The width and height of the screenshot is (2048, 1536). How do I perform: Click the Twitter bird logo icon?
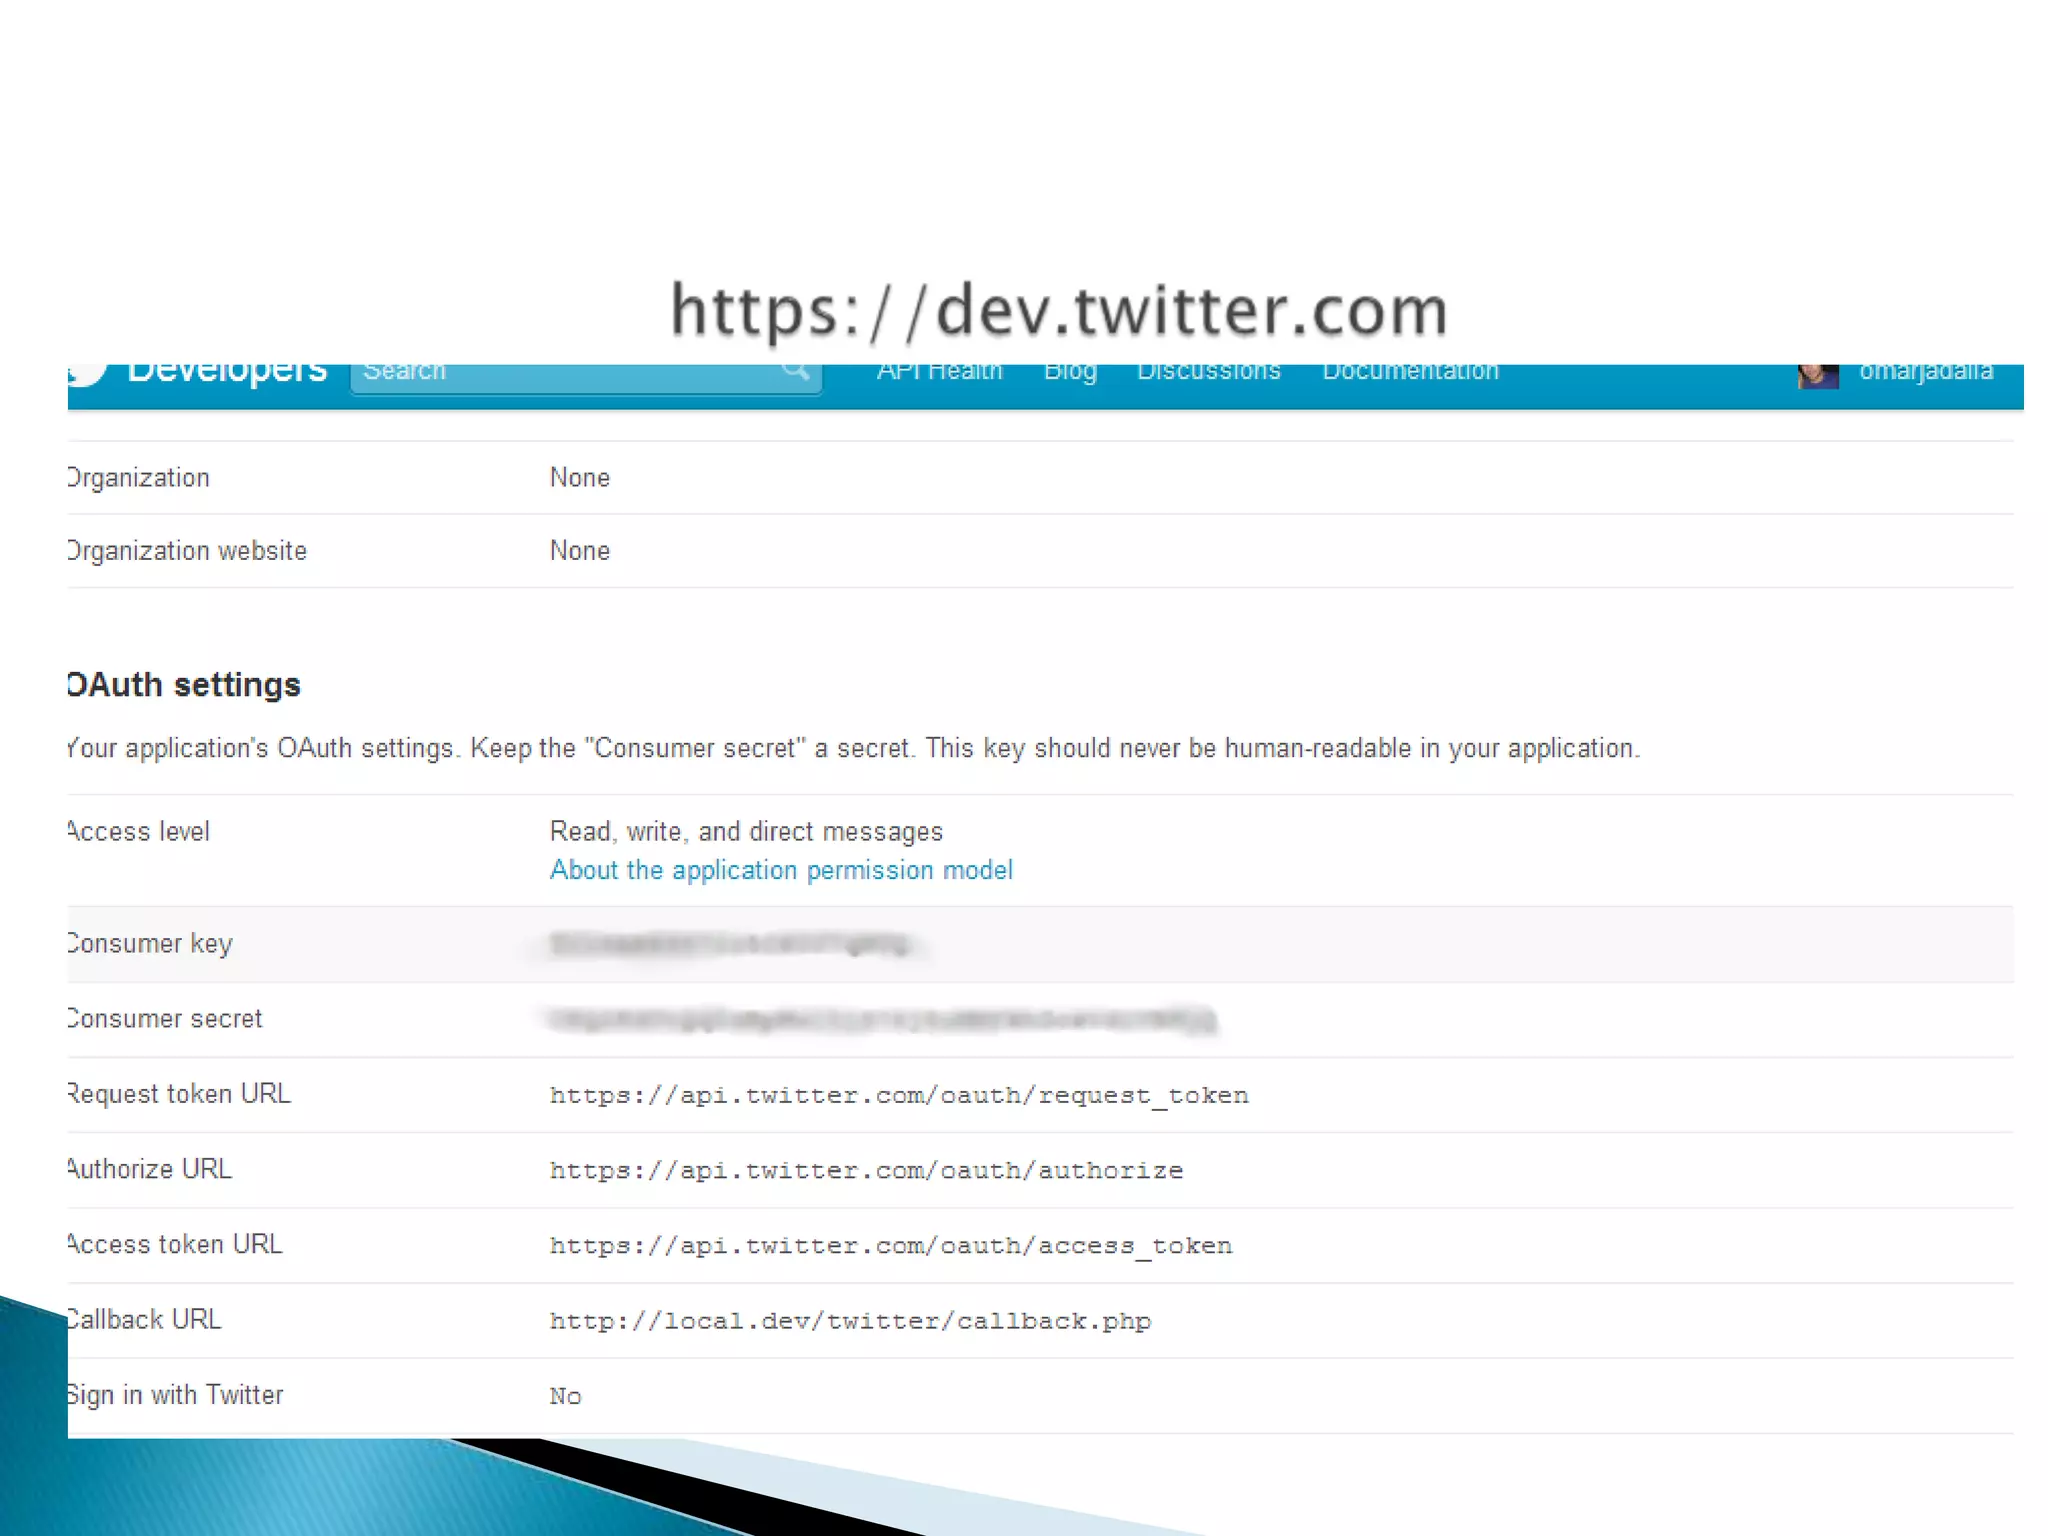click(88, 374)
